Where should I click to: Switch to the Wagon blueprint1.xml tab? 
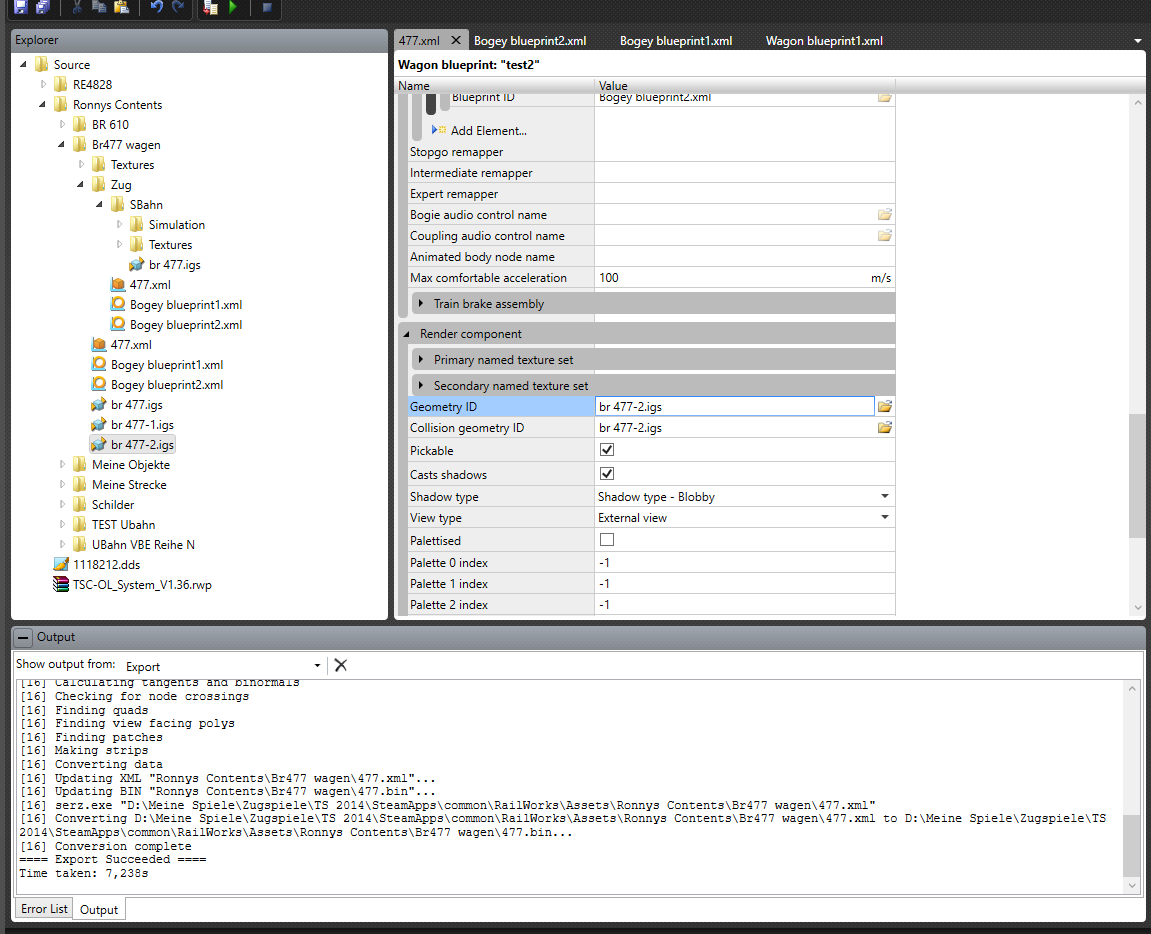(x=824, y=41)
